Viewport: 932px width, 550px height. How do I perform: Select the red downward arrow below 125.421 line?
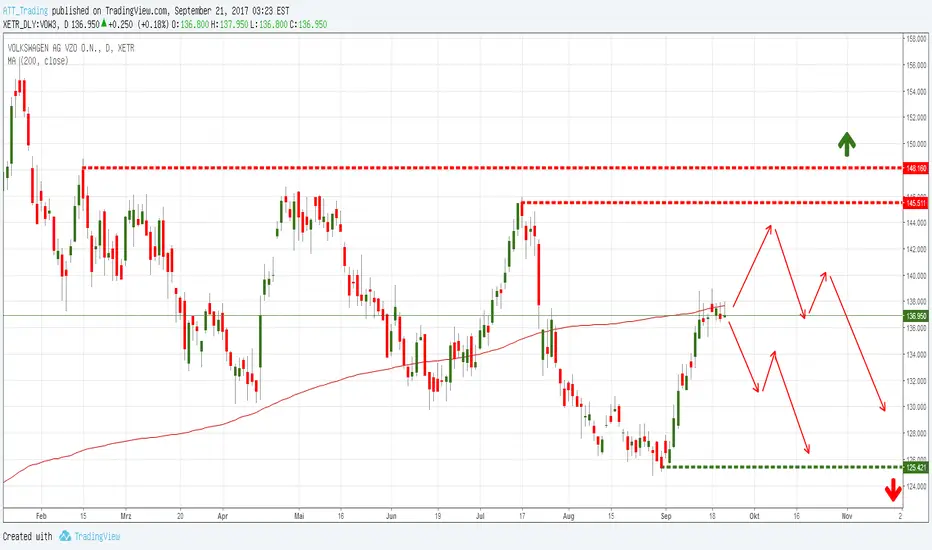click(x=893, y=490)
